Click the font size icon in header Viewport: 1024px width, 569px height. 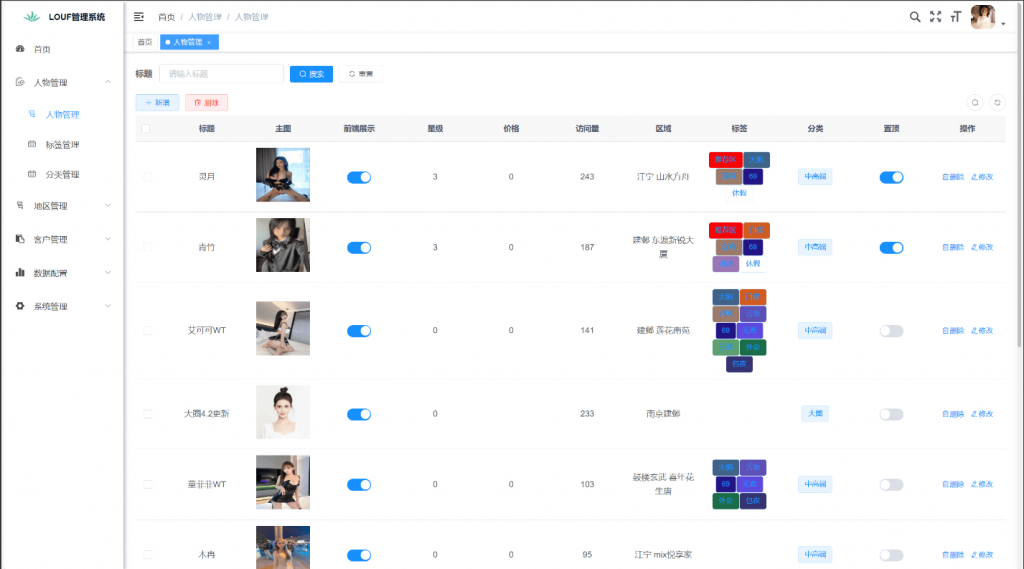(x=956, y=17)
